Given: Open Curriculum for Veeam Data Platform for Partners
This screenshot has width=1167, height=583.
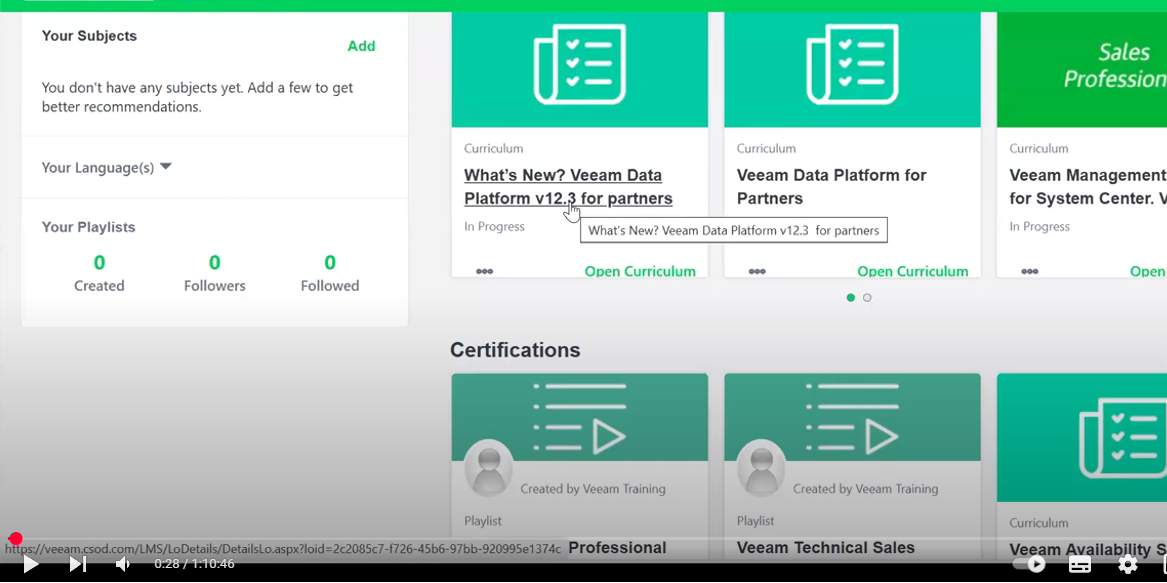Looking at the screenshot, I should 912,271.
